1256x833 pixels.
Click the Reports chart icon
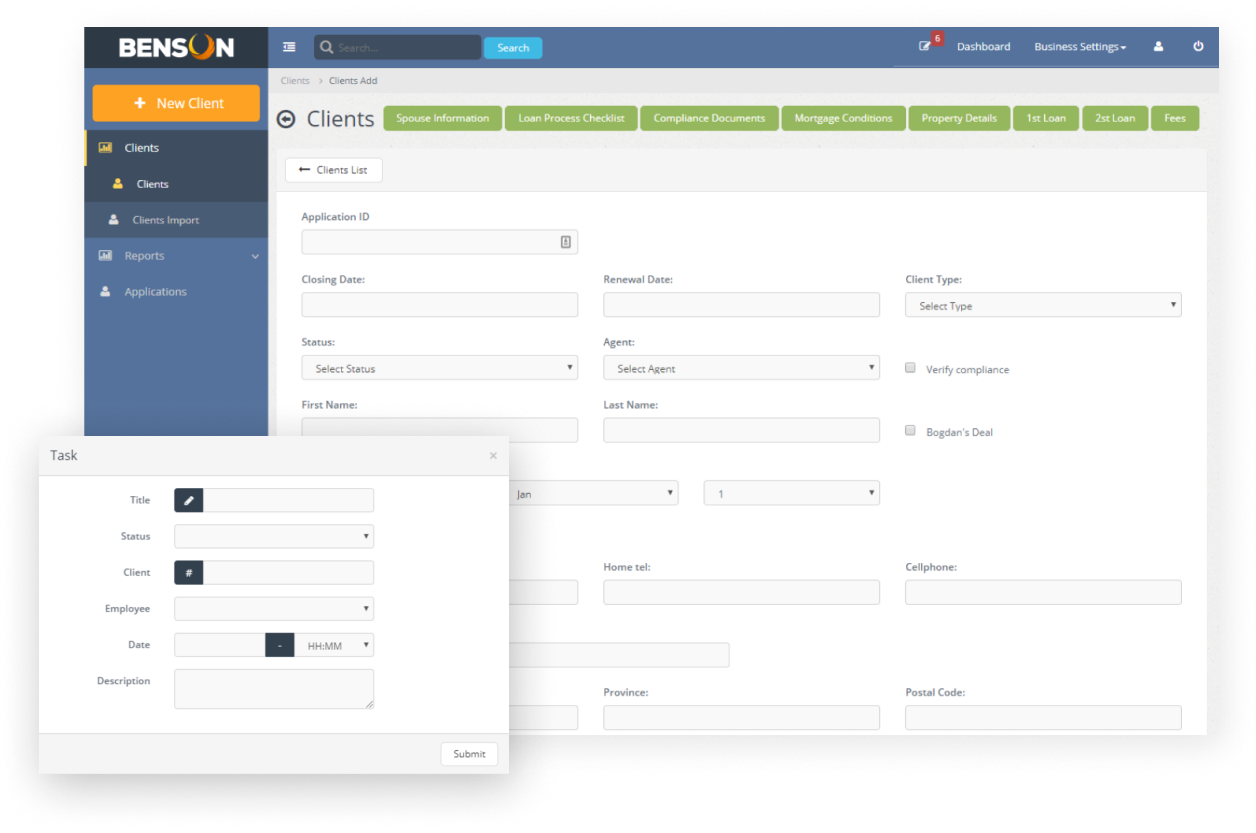coord(105,256)
